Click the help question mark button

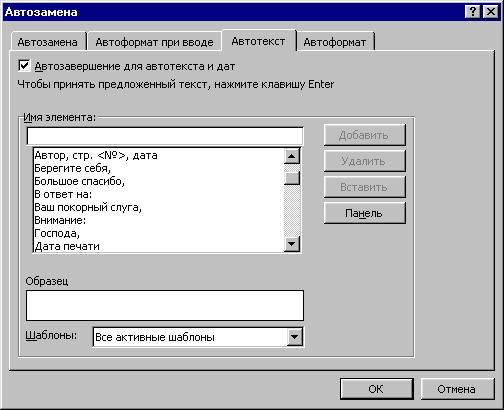(472, 12)
